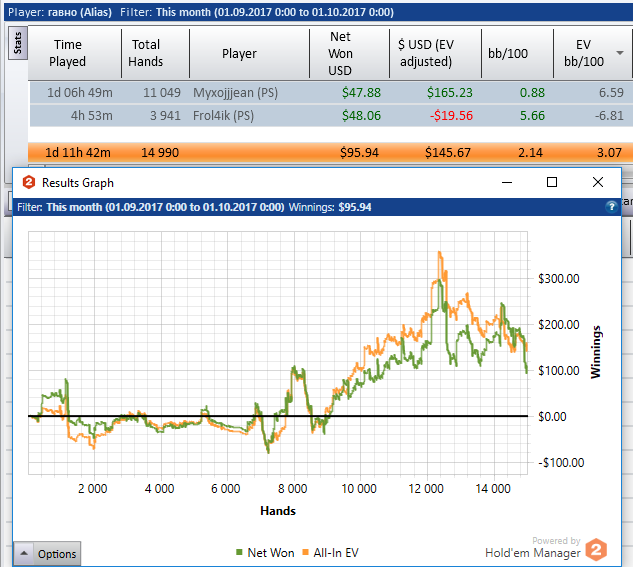
Task: Click the 11 049 total hands cell
Action: 161,92
